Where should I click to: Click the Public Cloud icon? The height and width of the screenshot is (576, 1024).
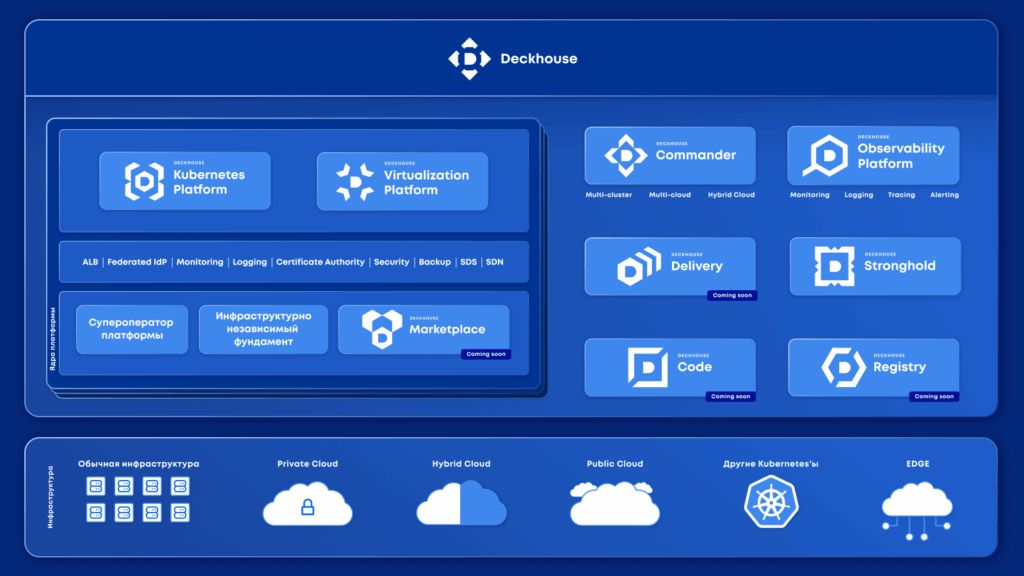(614, 503)
